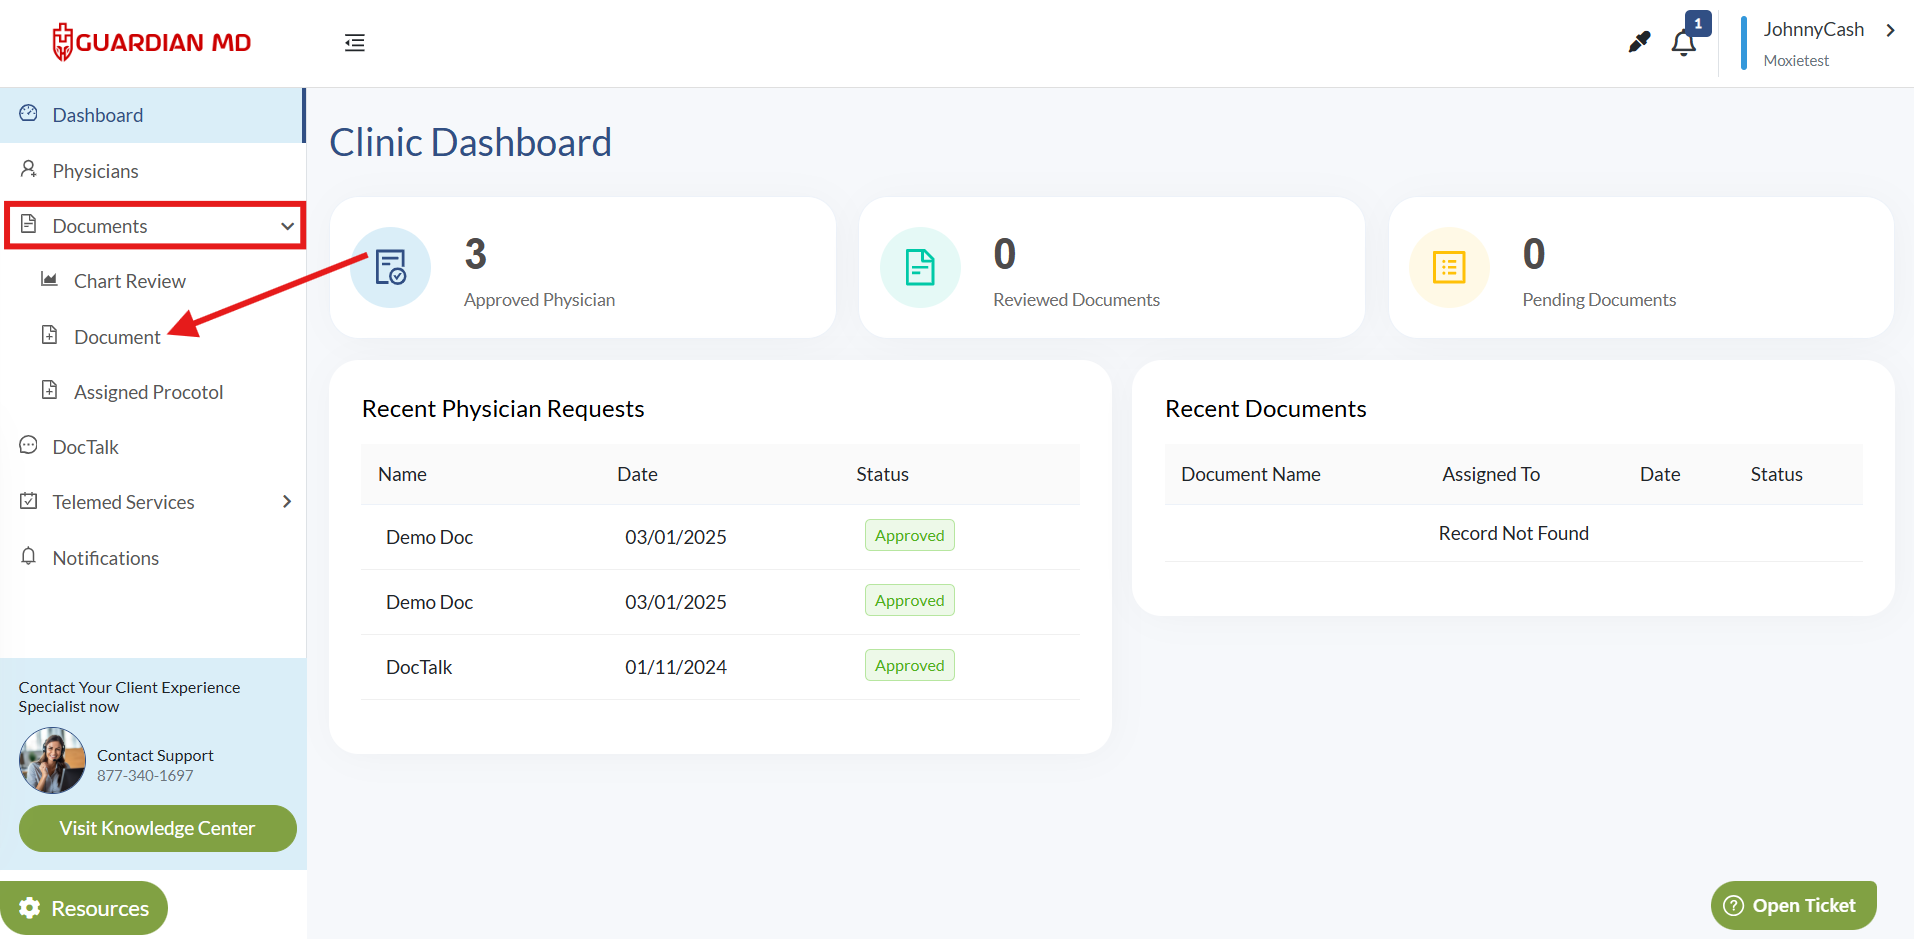Screen dimensions: 1914x939
Task: Expand Telemed Services submenu arrow
Action: click(287, 501)
